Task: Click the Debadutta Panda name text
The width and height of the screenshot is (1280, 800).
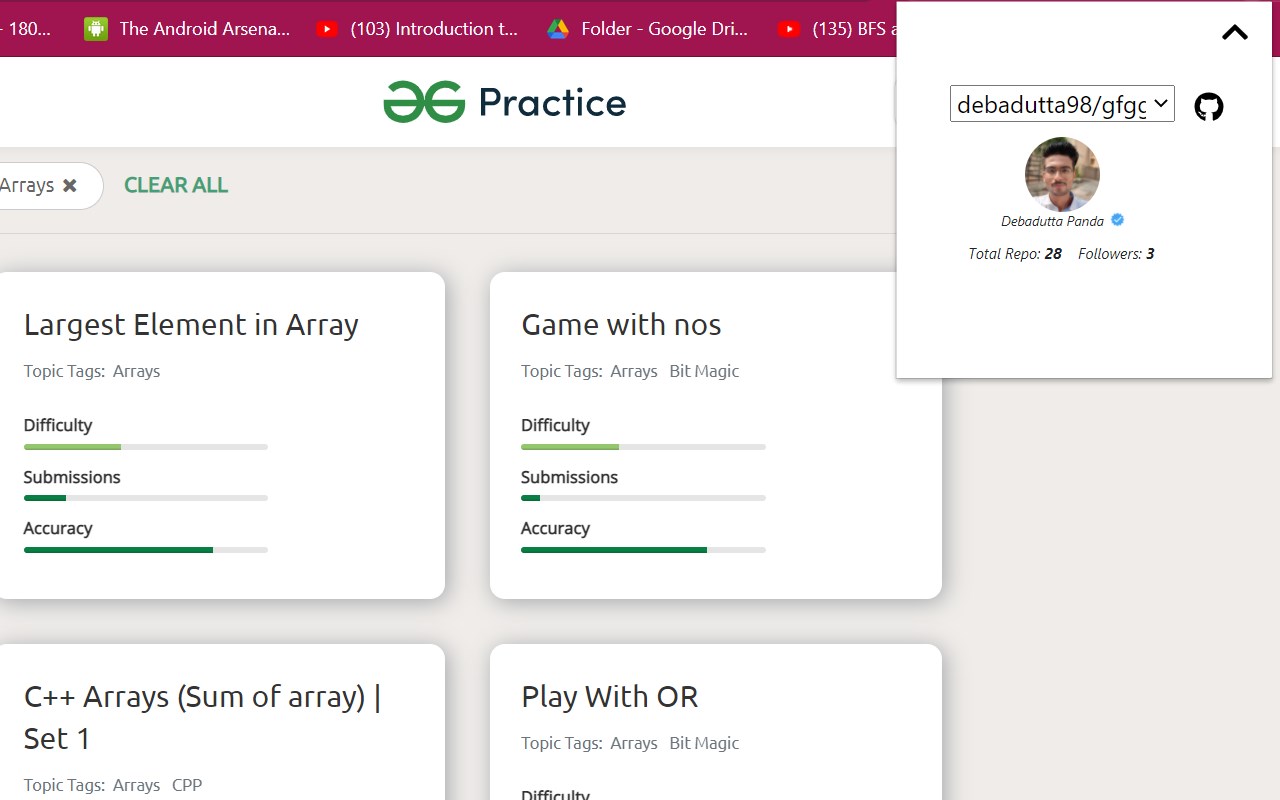Action: [1052, 221]
